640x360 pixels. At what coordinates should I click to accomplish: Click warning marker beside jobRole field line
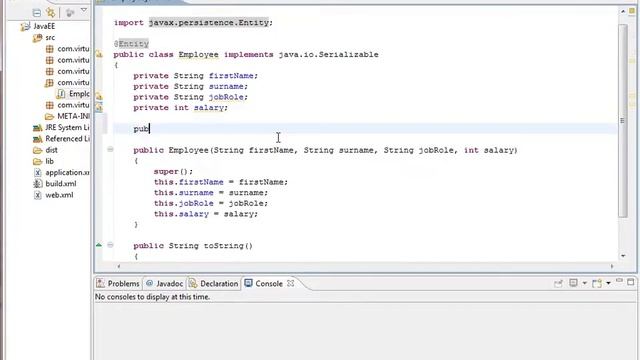click(x=99, y=97)
